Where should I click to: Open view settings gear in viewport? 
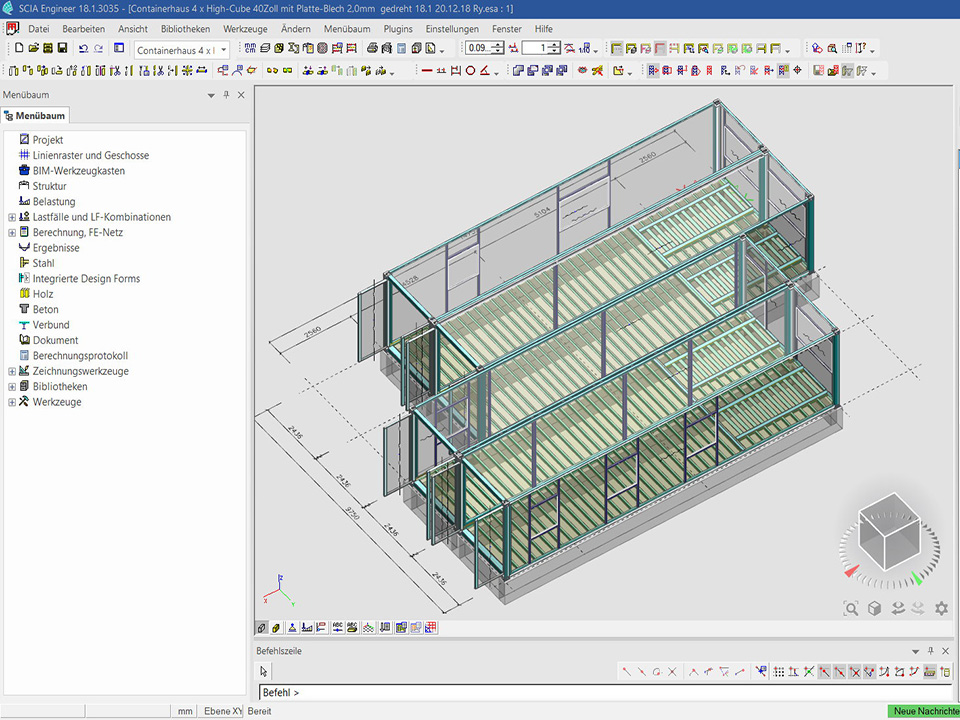point(941,608)
